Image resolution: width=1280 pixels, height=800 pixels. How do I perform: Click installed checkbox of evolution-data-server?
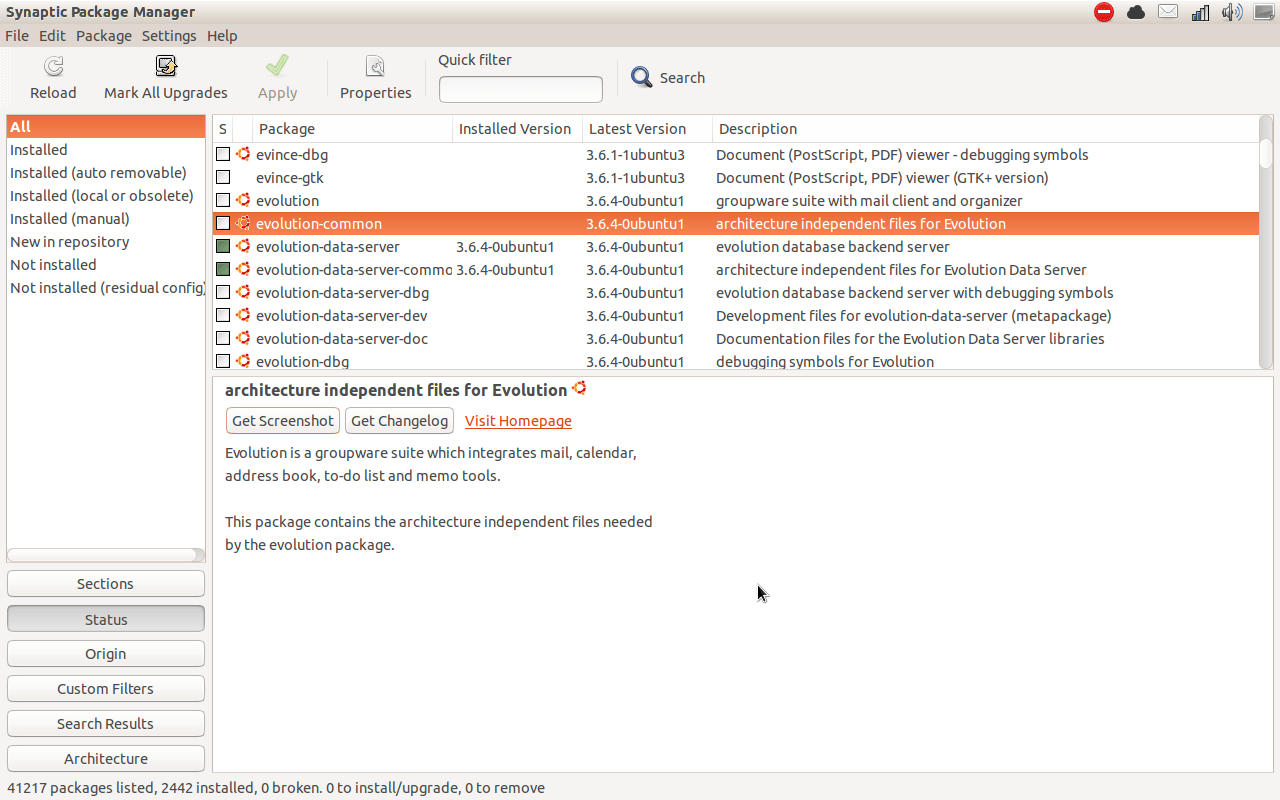point(223,247)
